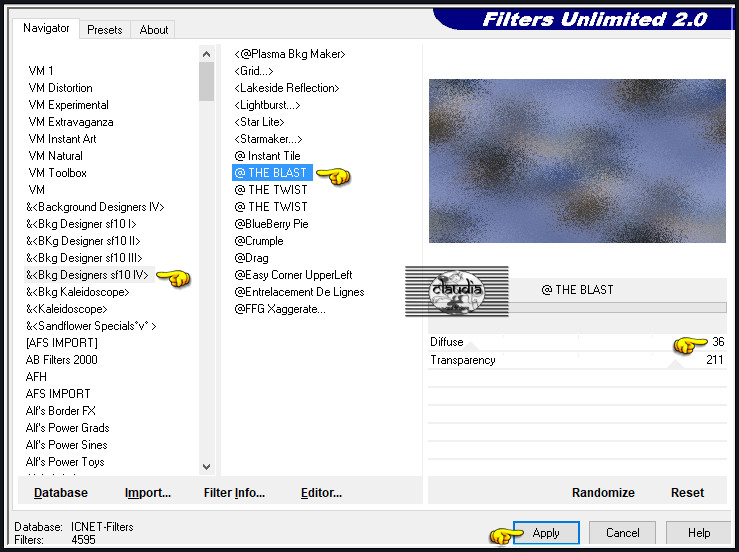
Task: Select the VM 1 category
Action: tap(41, 71)
